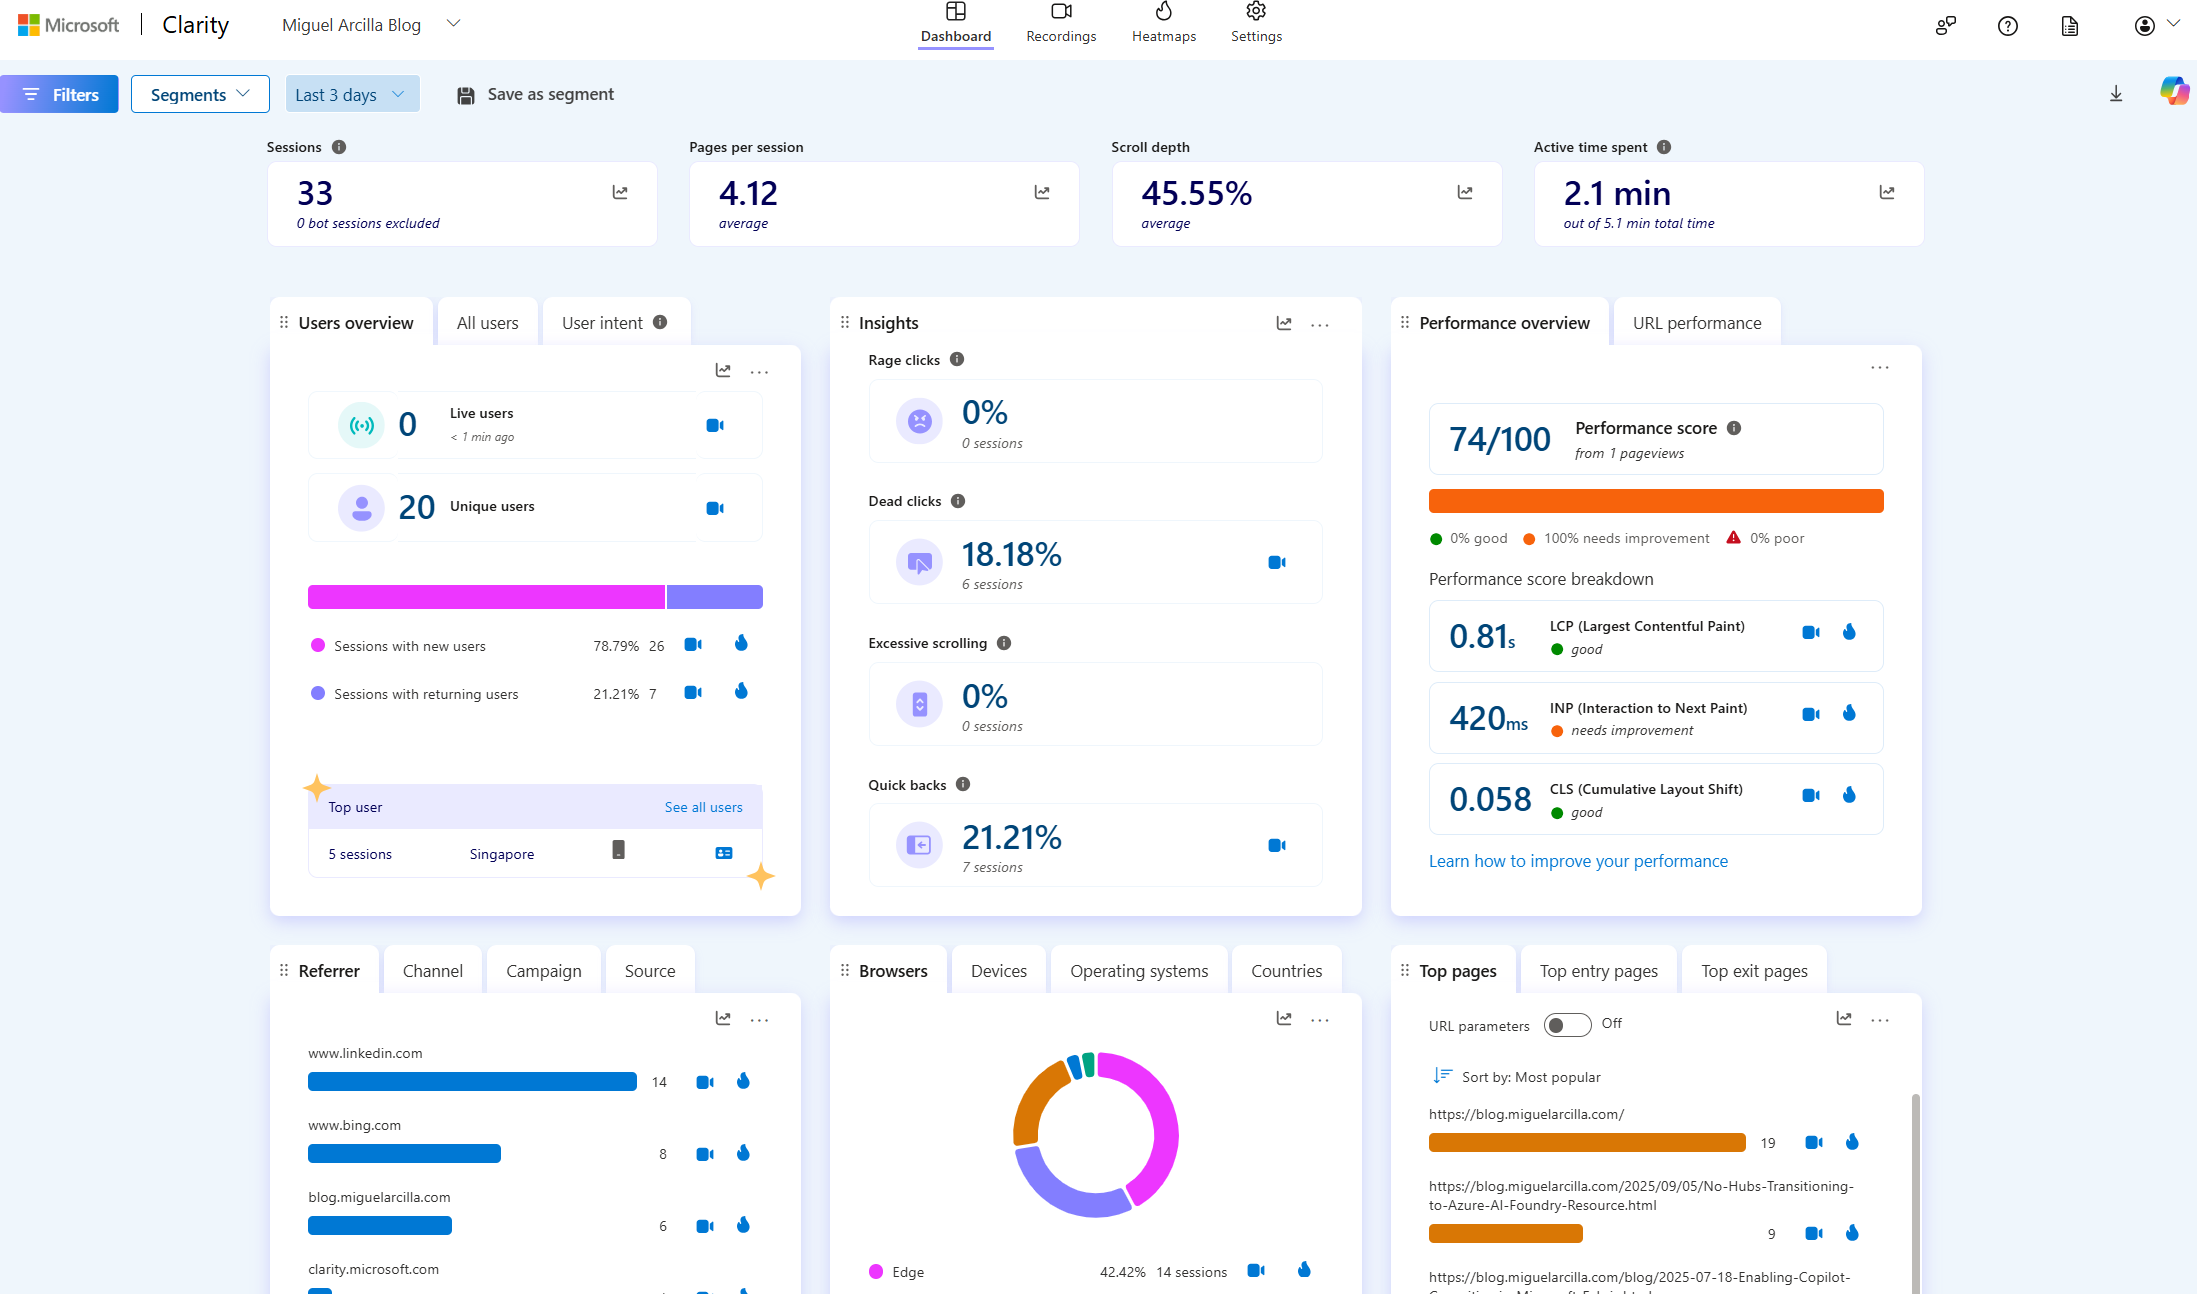Viewport: 2197px width, 1294px height.
Task: Open Settings tab
Action: tap(1256, 24)
